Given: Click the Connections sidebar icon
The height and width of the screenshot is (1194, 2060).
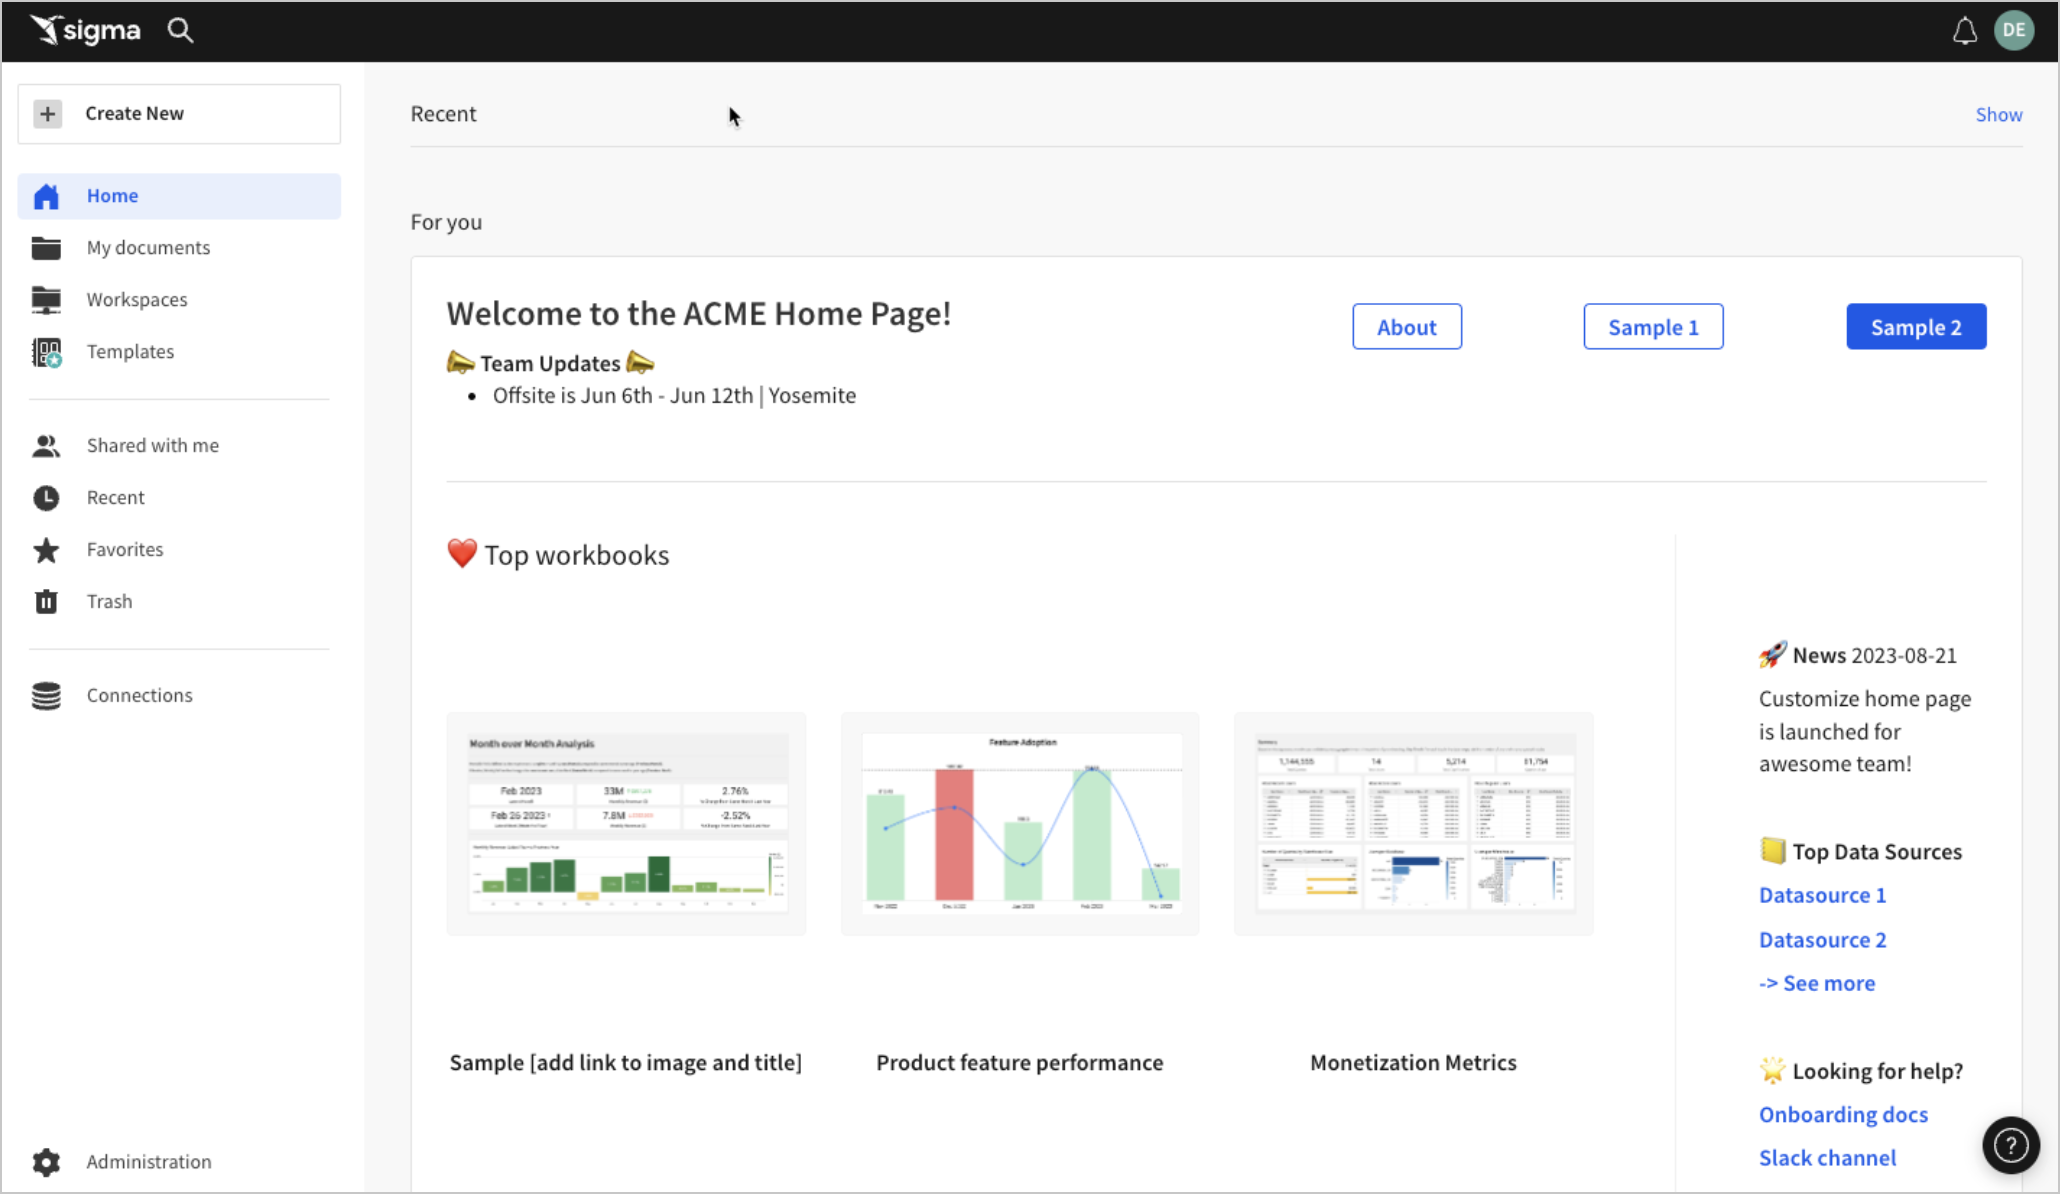Looking at the screenshot, I should coord(47,695).
